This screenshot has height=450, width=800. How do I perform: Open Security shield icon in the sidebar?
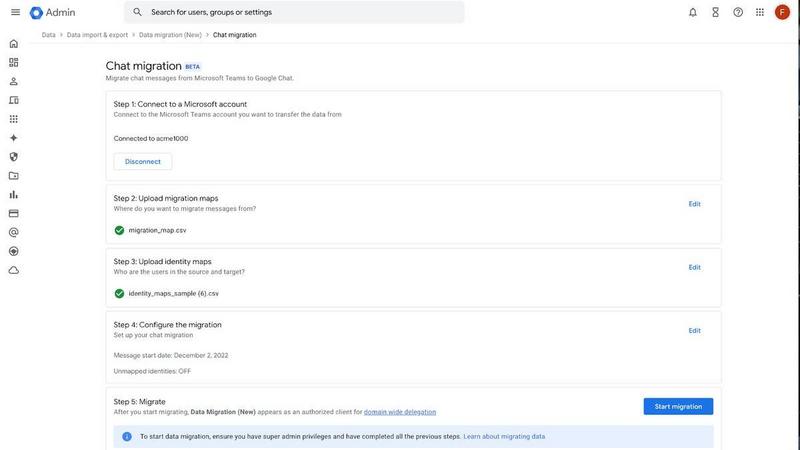(14, 157)
